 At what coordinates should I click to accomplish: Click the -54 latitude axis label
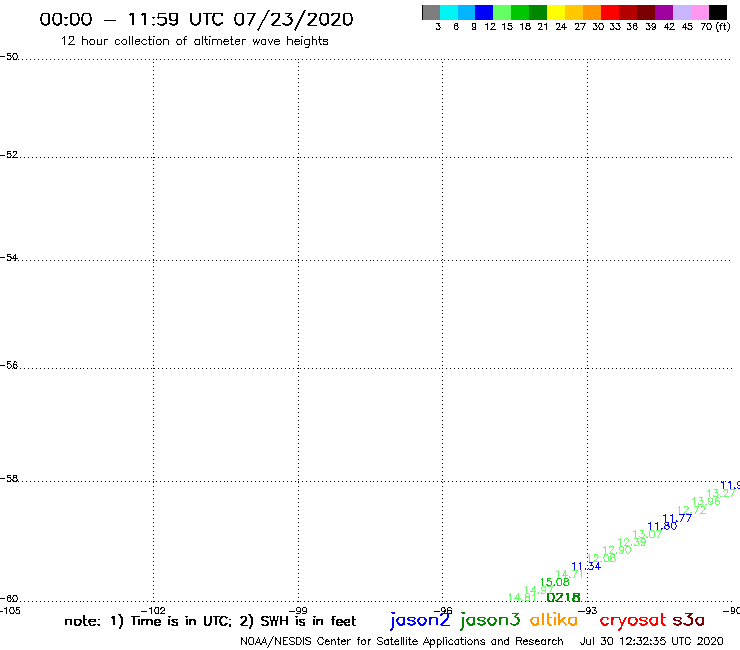(x=9, y=258)
